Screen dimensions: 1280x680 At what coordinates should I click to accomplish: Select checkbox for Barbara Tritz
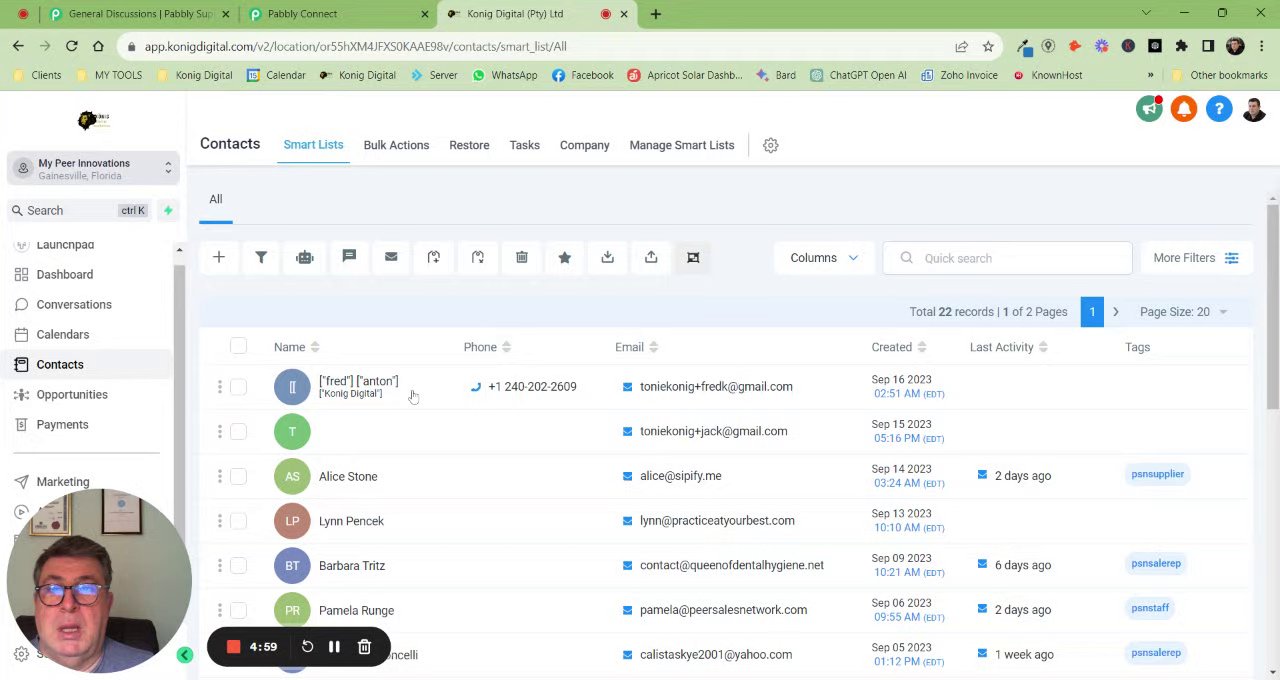coord(238,566)
